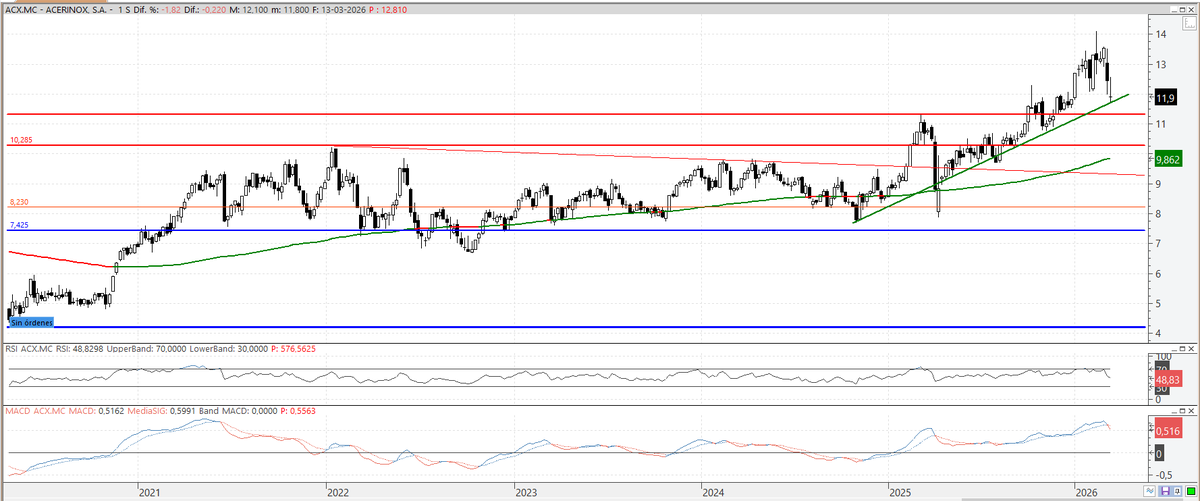Viewport: 1200px width, 501px height.
Task: Click the 2021 label on time axis
Action: (x=149, y=493)
